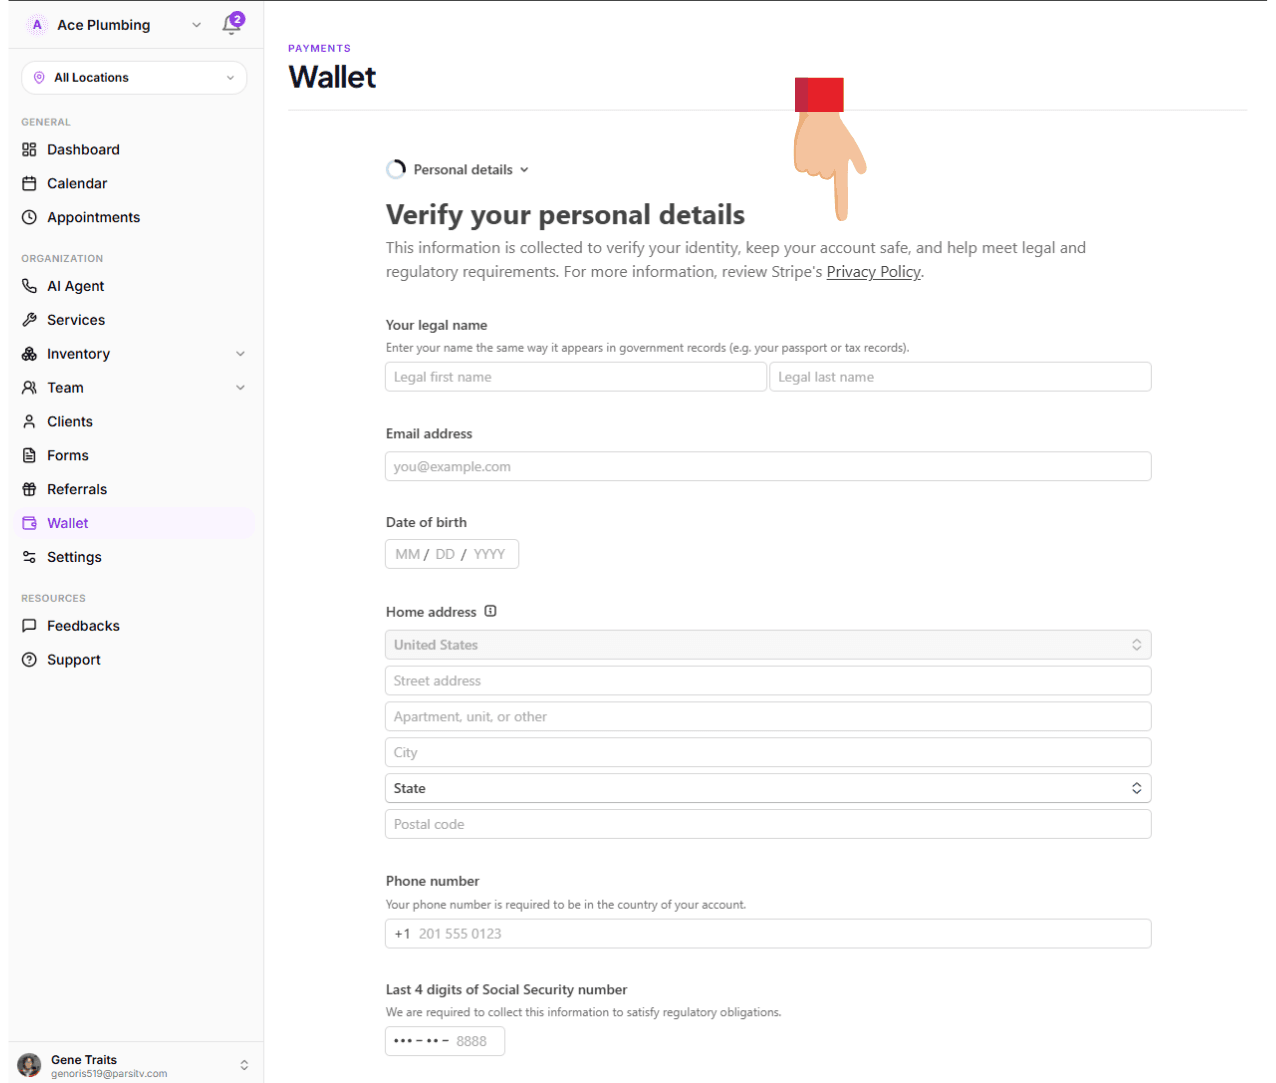Select the Calendar icon in the sidebar

pos(30,183)
